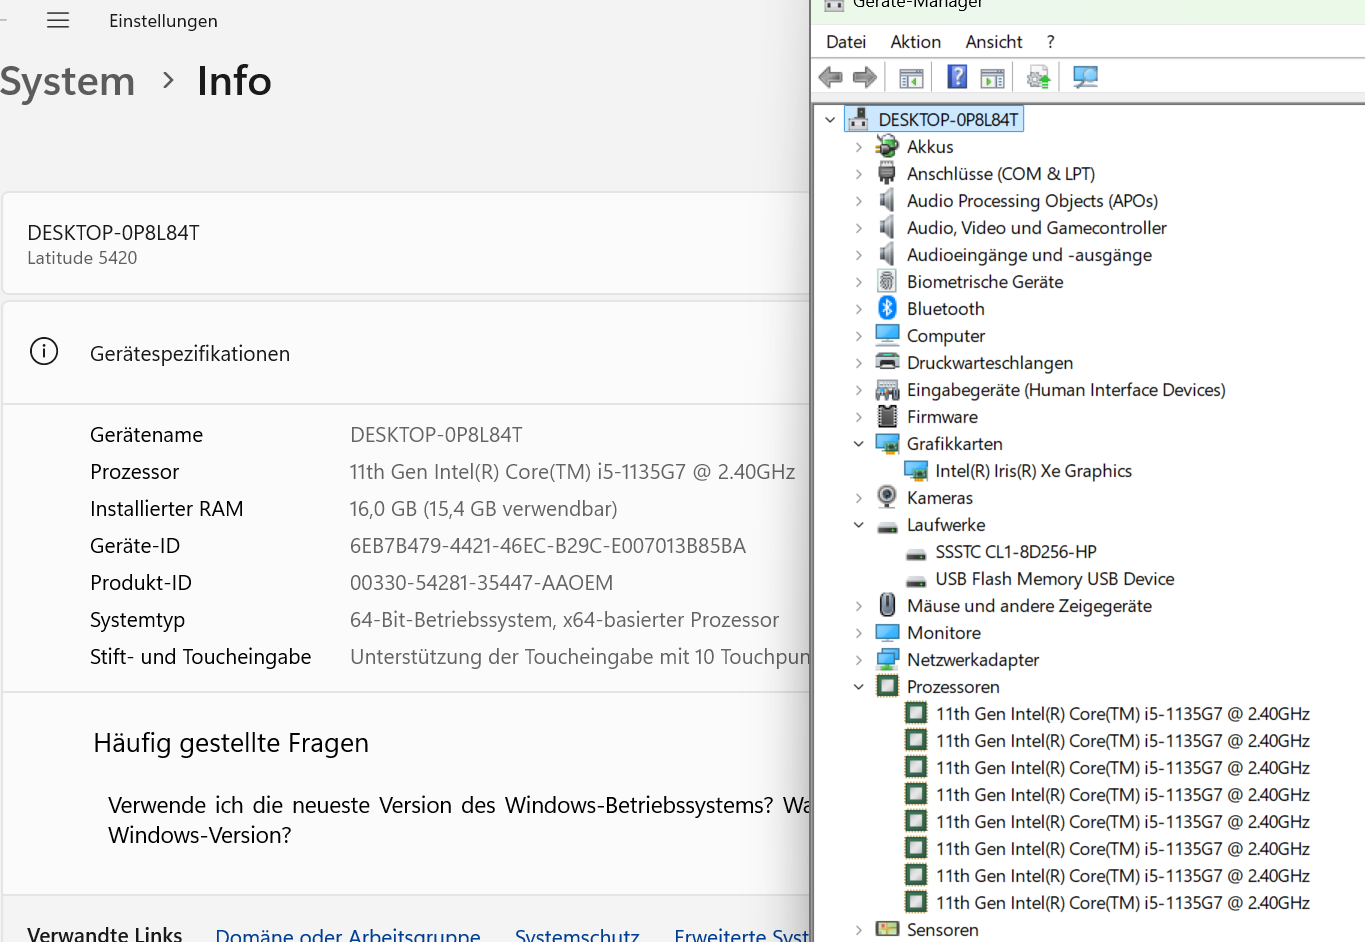Collapse the Laufwerke category
Image resolution: width=1365 pixels, height=942 pixels.
[859, 525]
